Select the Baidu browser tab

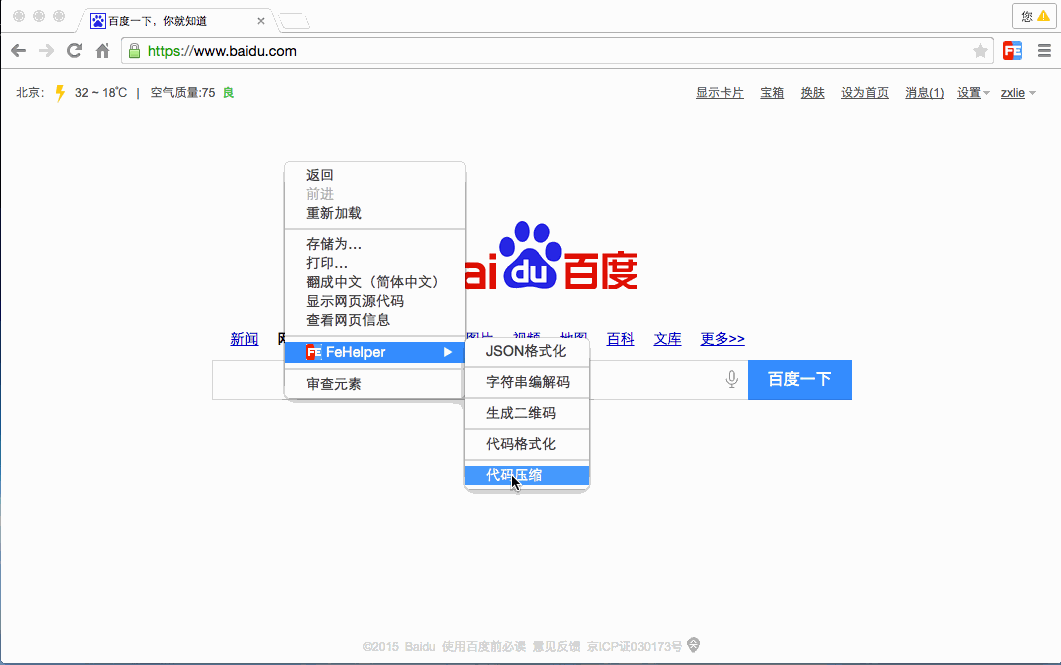coord(177,21)
